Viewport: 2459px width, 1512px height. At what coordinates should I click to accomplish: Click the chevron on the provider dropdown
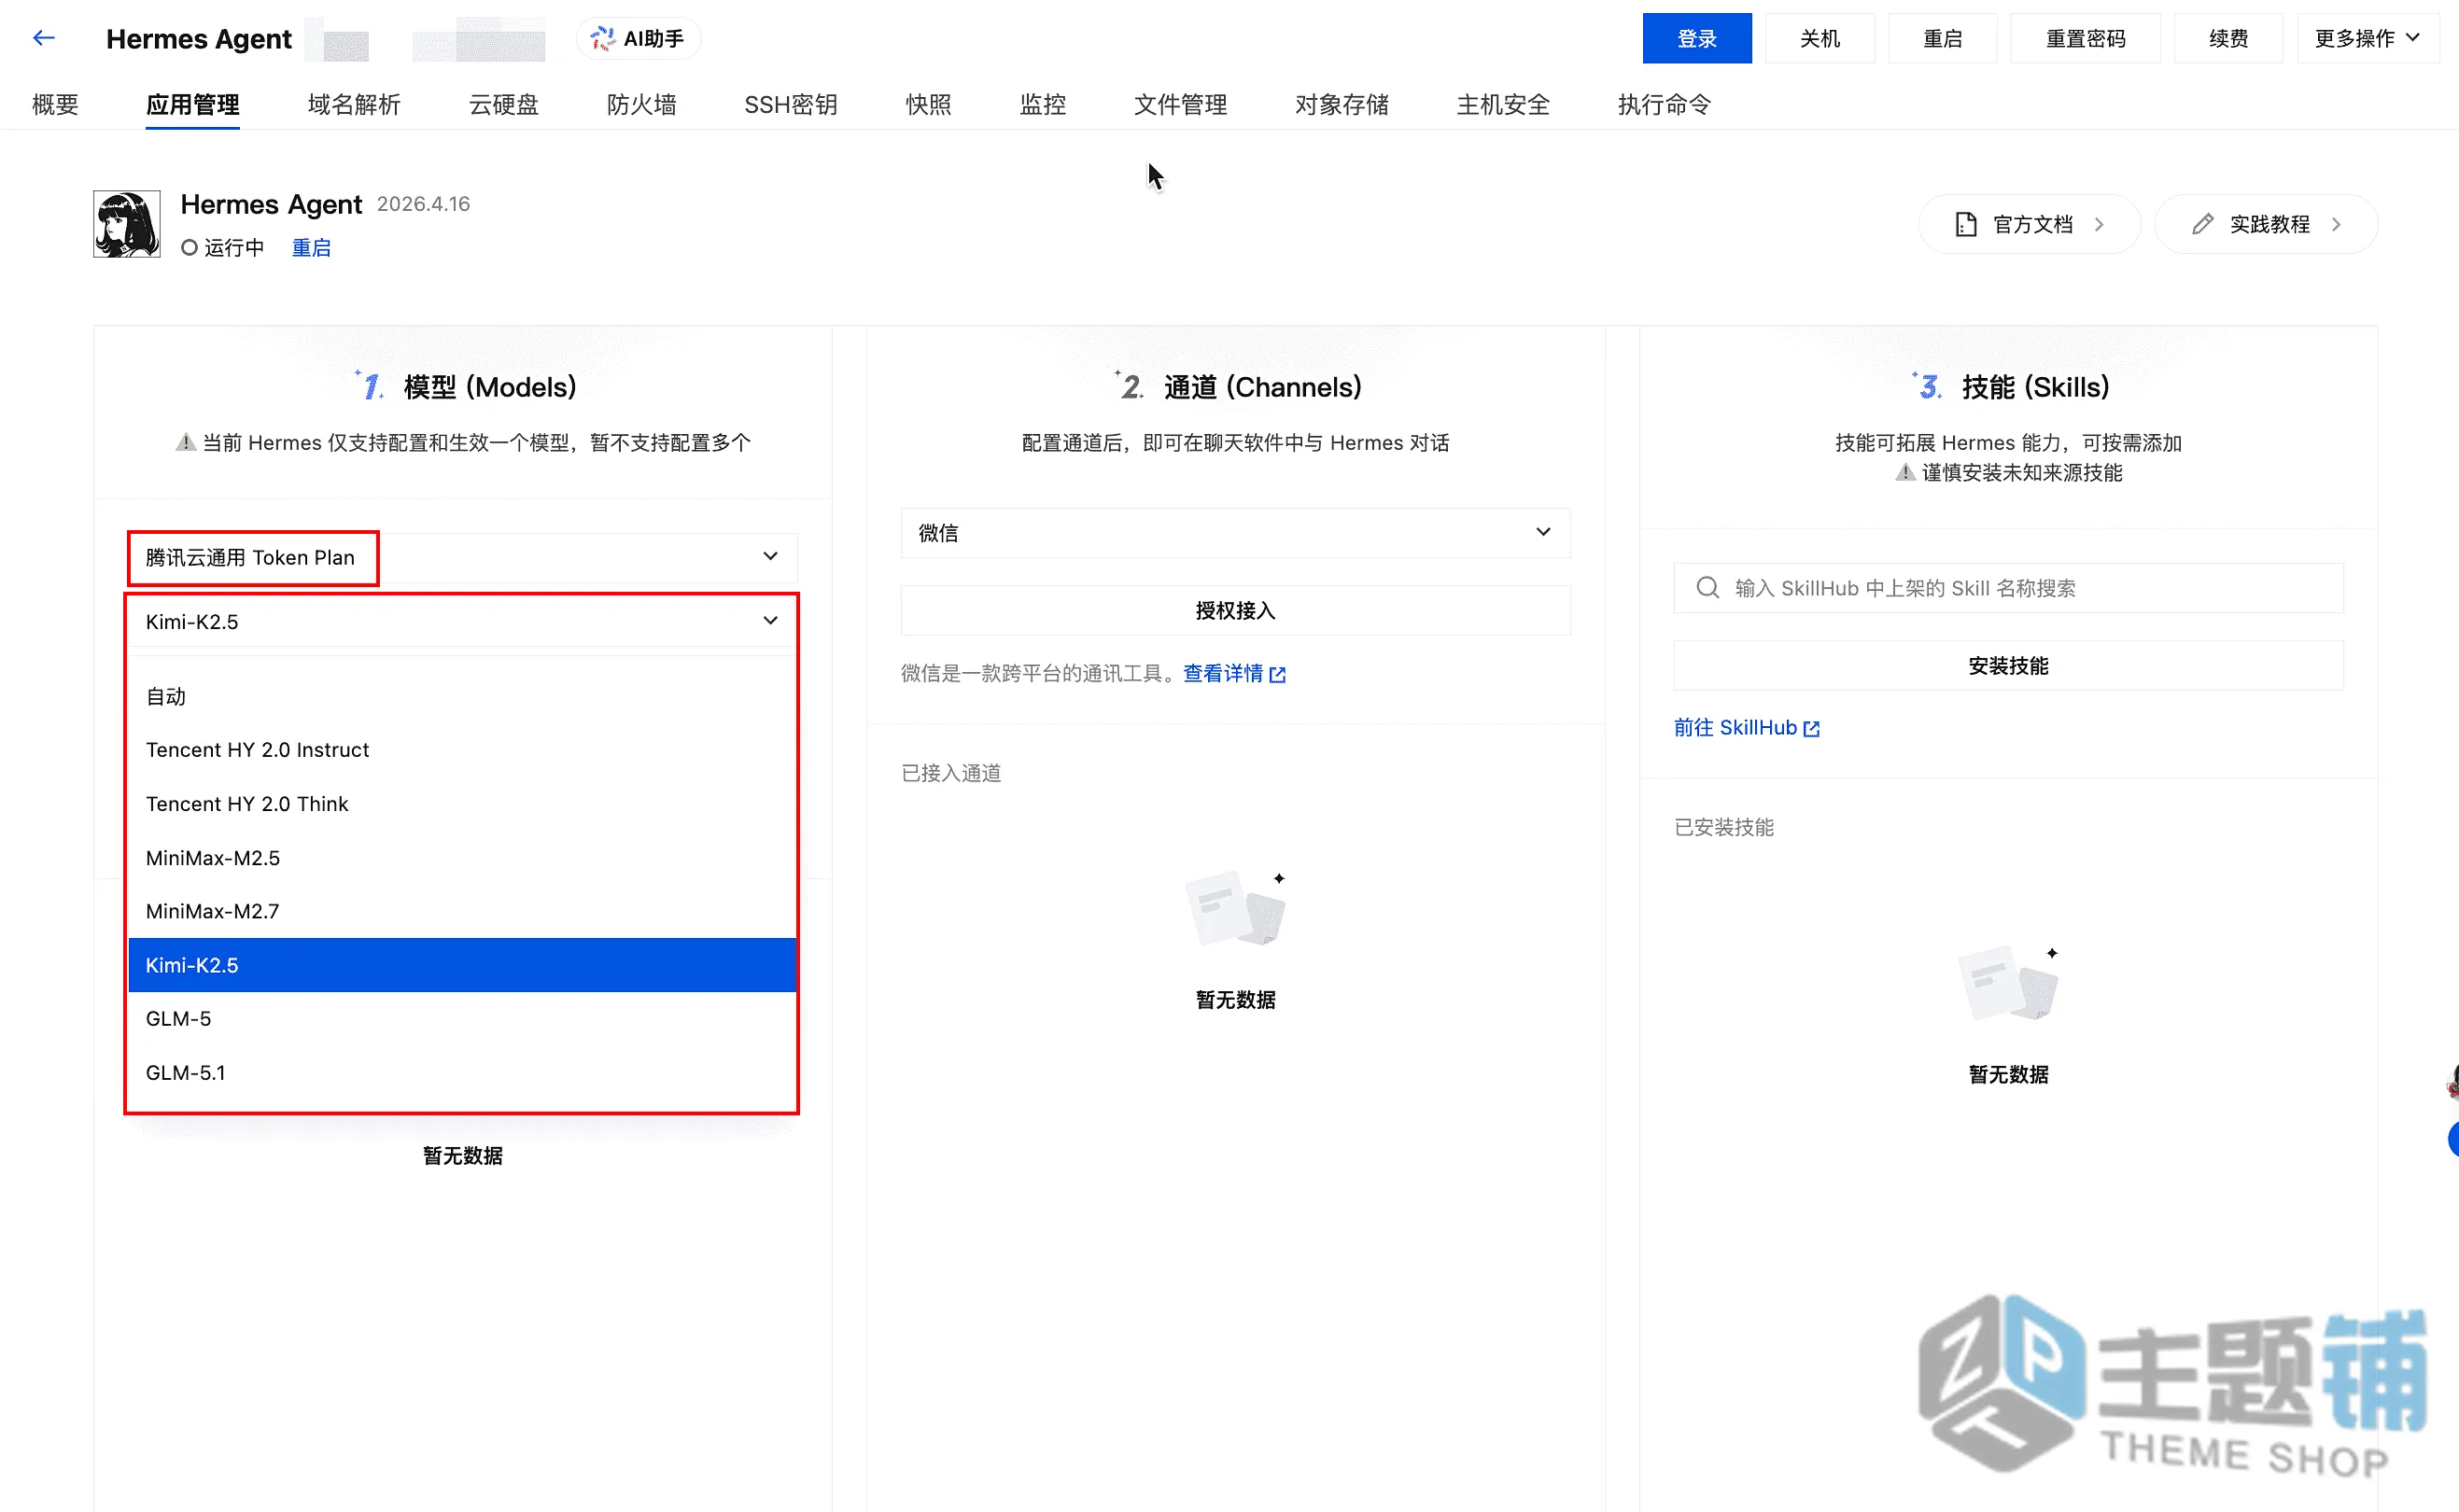(770, 556)
